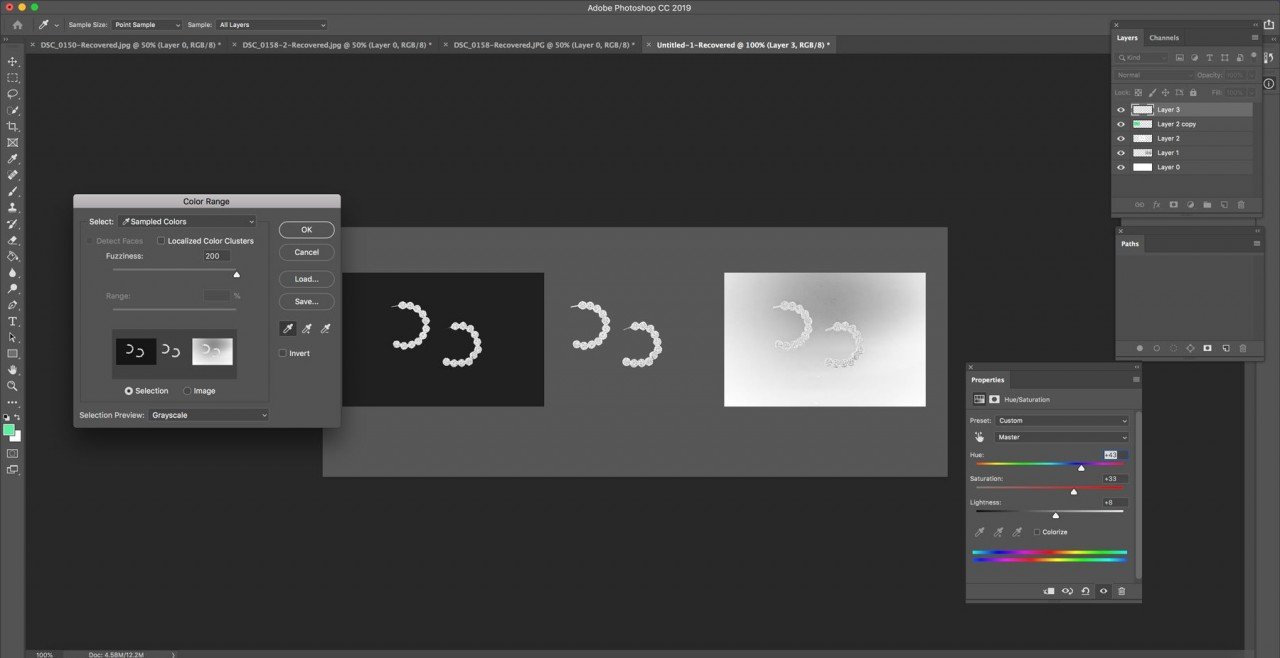Viewport: 1280px width, 658px height.
Task: Click the Load... button
Action: [x=306, y=279]
